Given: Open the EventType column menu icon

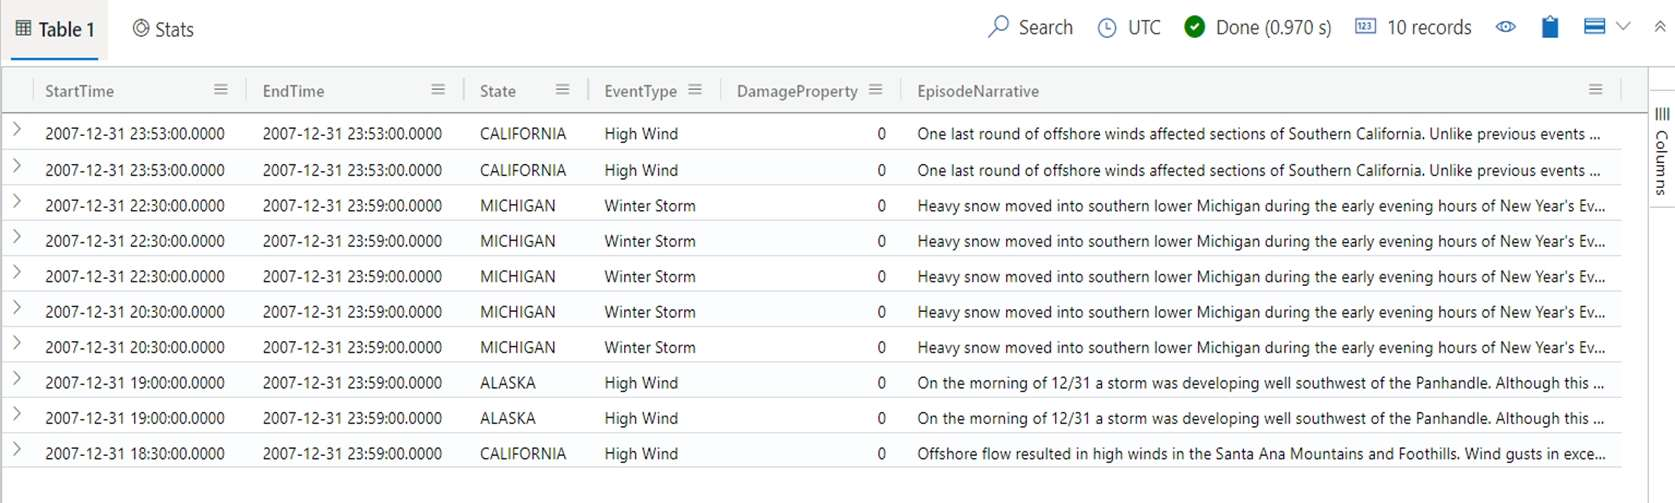Looking at the screenshot, I should tap(695, 90).
